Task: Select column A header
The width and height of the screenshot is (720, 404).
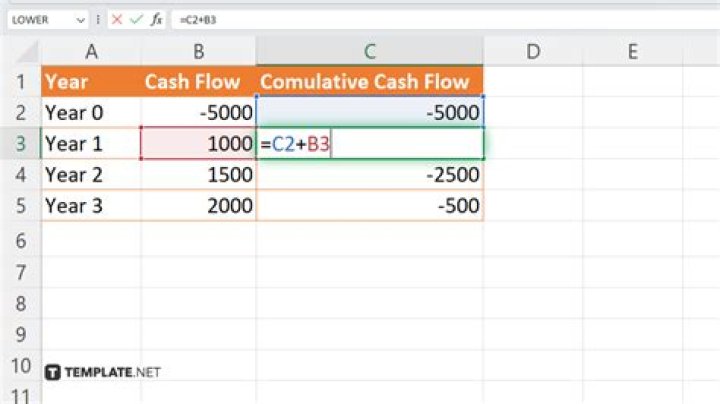Action: 91,51
